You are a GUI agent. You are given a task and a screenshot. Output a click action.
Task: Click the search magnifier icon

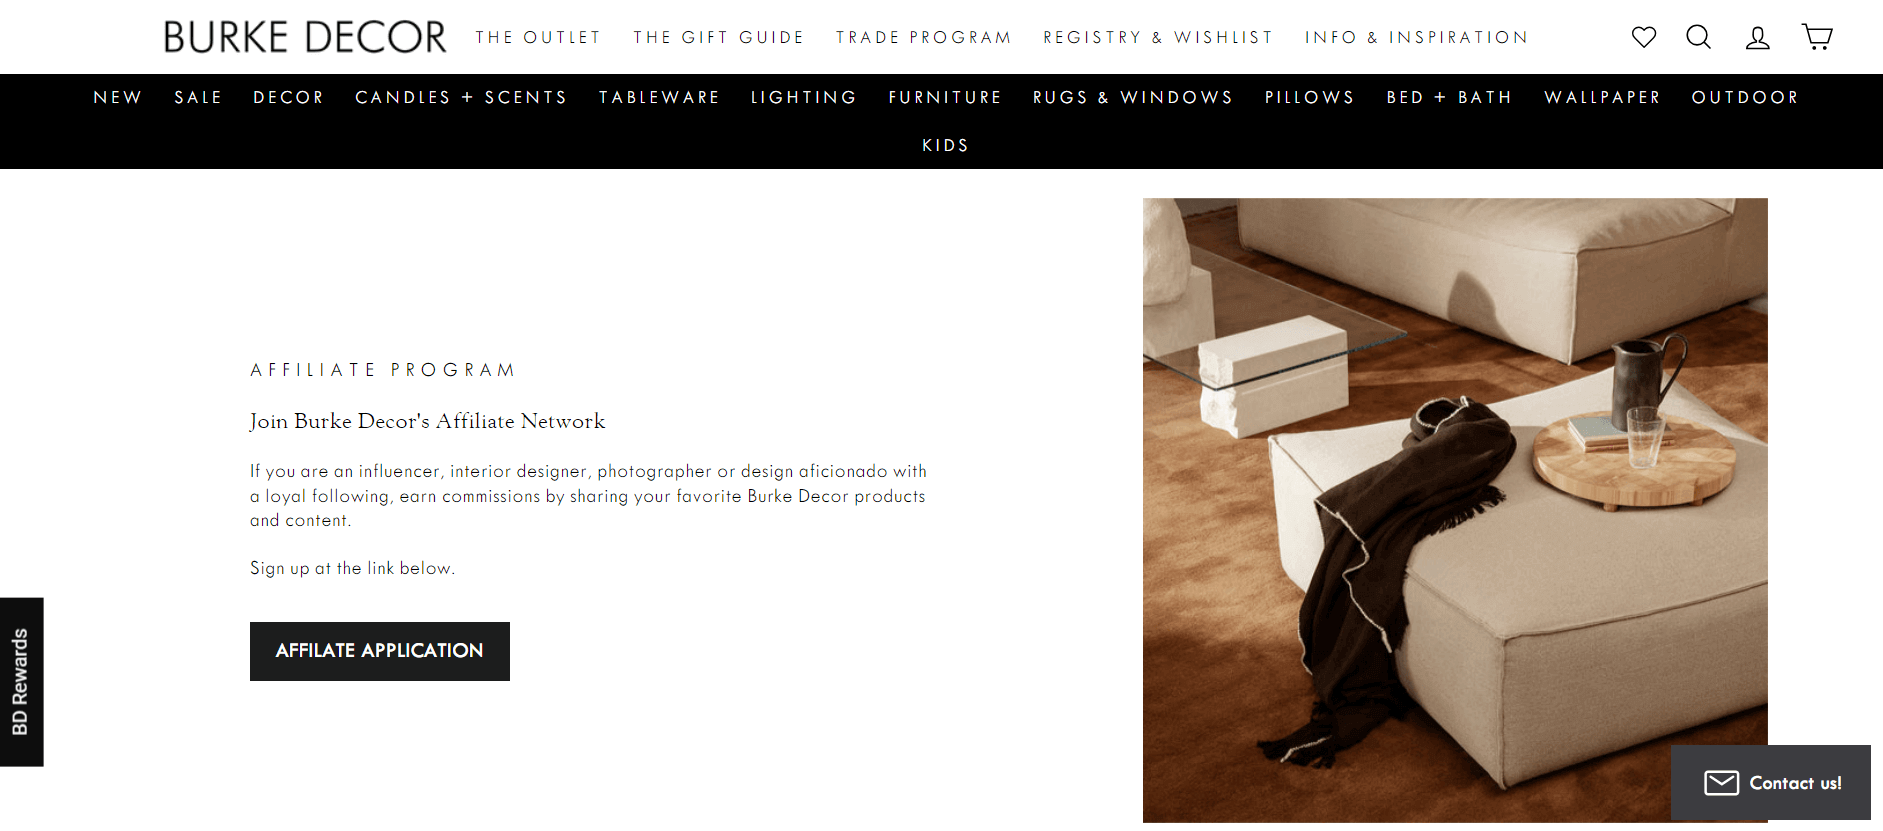(1699, 37)
